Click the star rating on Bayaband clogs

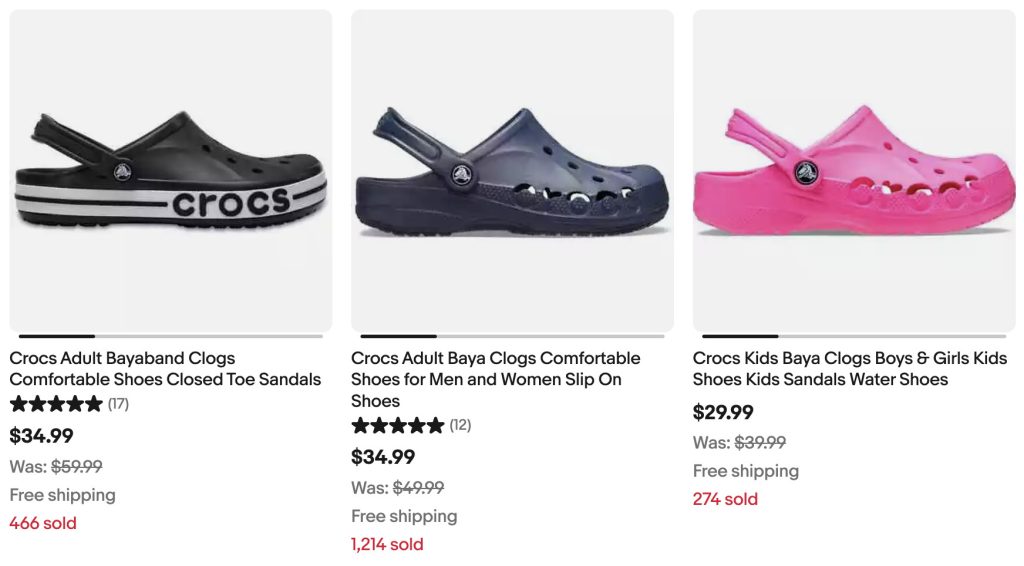pyautogui.click(x=56, y=404)
